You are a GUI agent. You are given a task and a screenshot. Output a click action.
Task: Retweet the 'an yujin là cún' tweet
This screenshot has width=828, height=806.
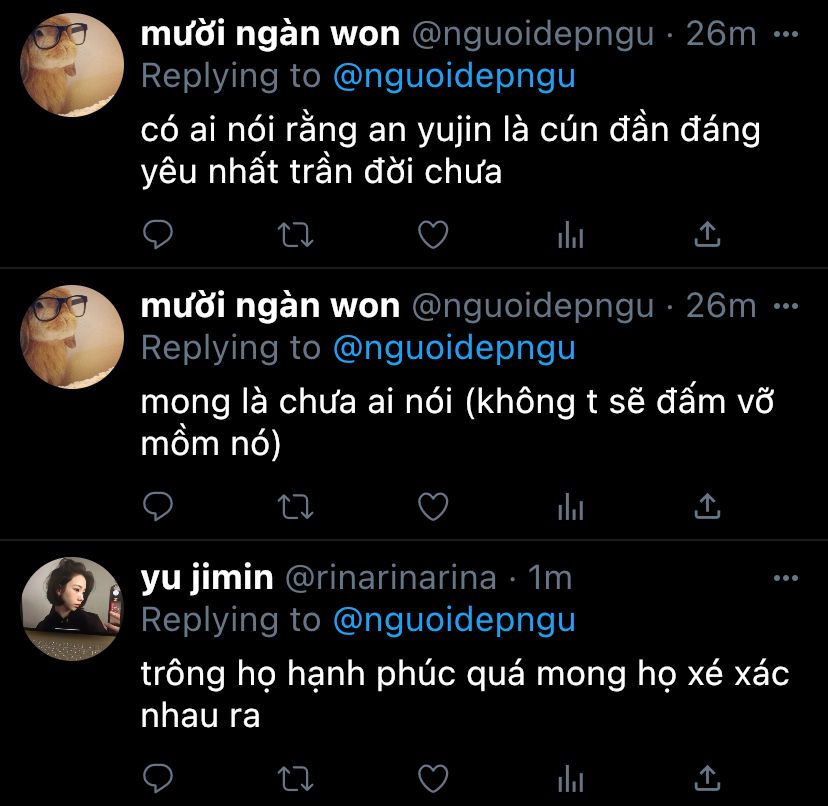pos(295,235)
